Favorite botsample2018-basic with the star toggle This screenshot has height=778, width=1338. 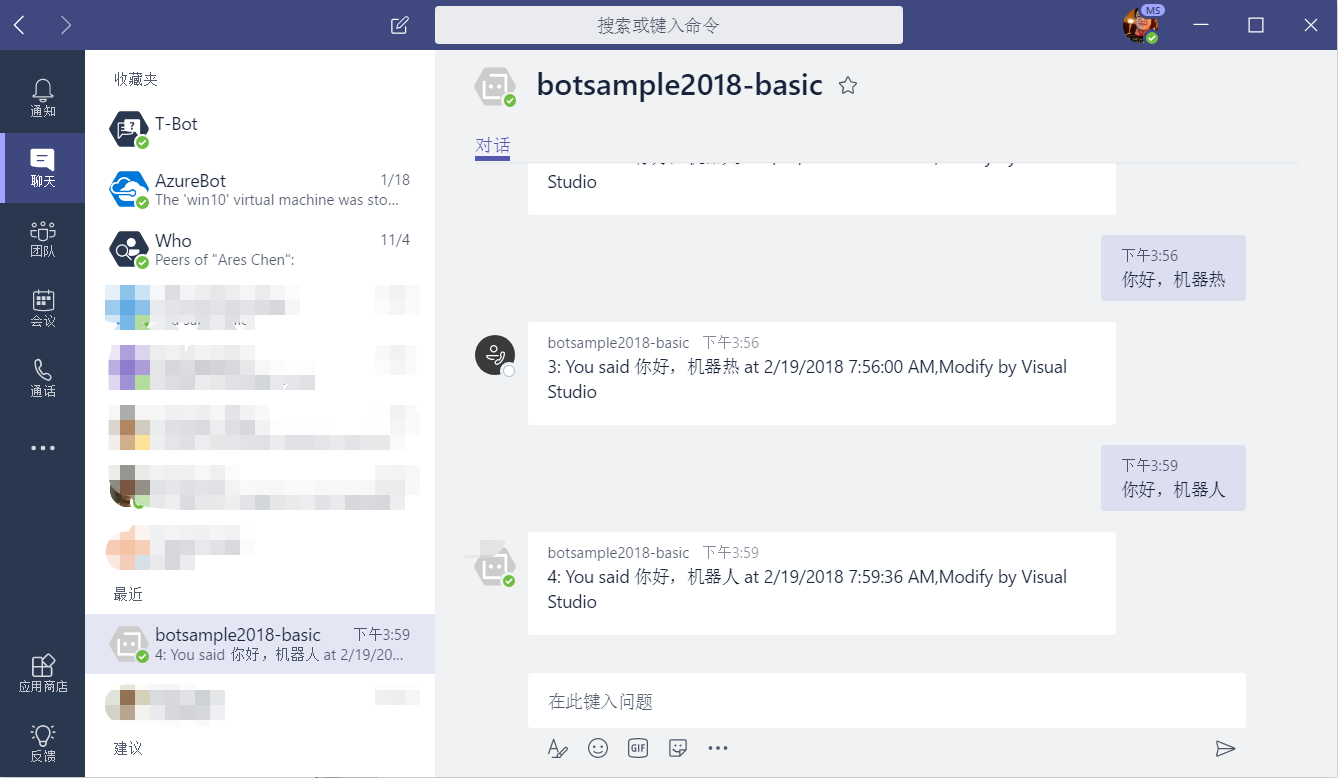click(847, 86)
